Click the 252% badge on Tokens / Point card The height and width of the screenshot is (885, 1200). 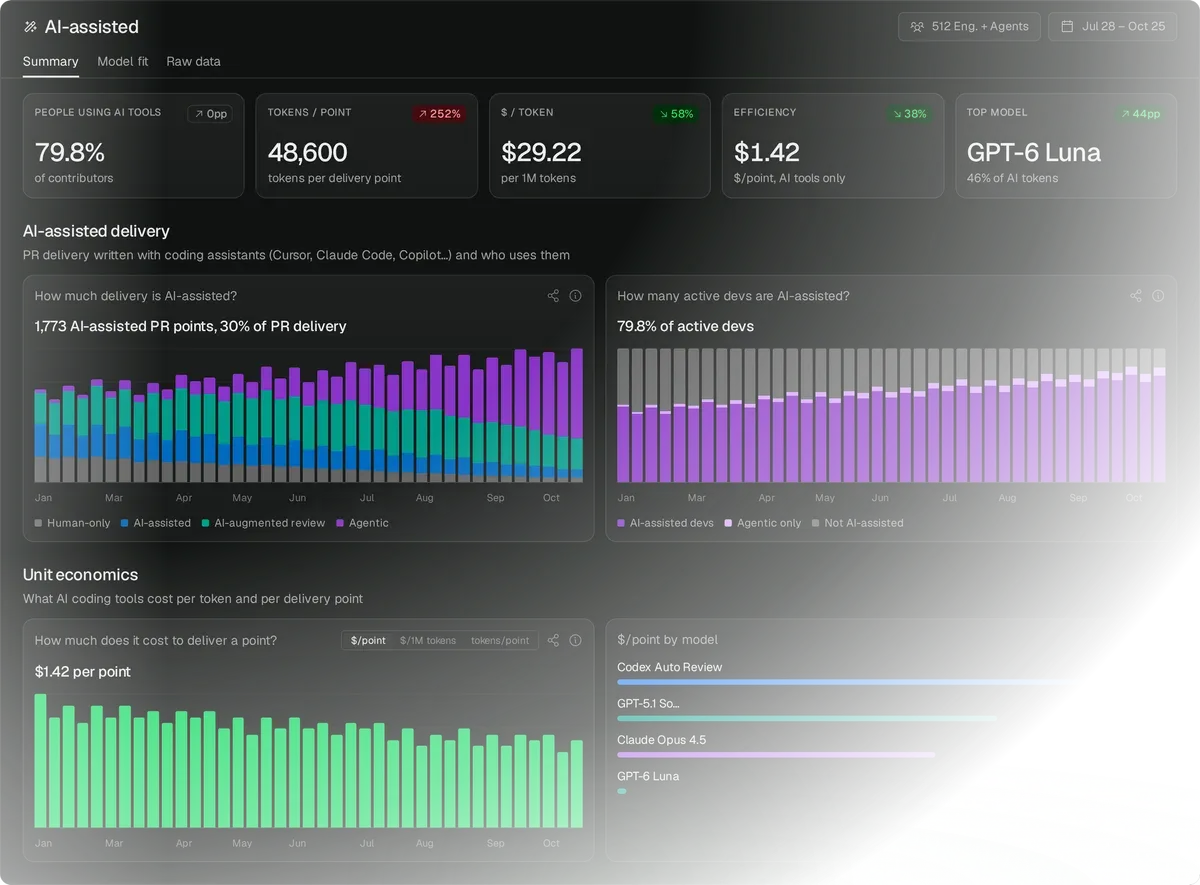coord(438,114)
